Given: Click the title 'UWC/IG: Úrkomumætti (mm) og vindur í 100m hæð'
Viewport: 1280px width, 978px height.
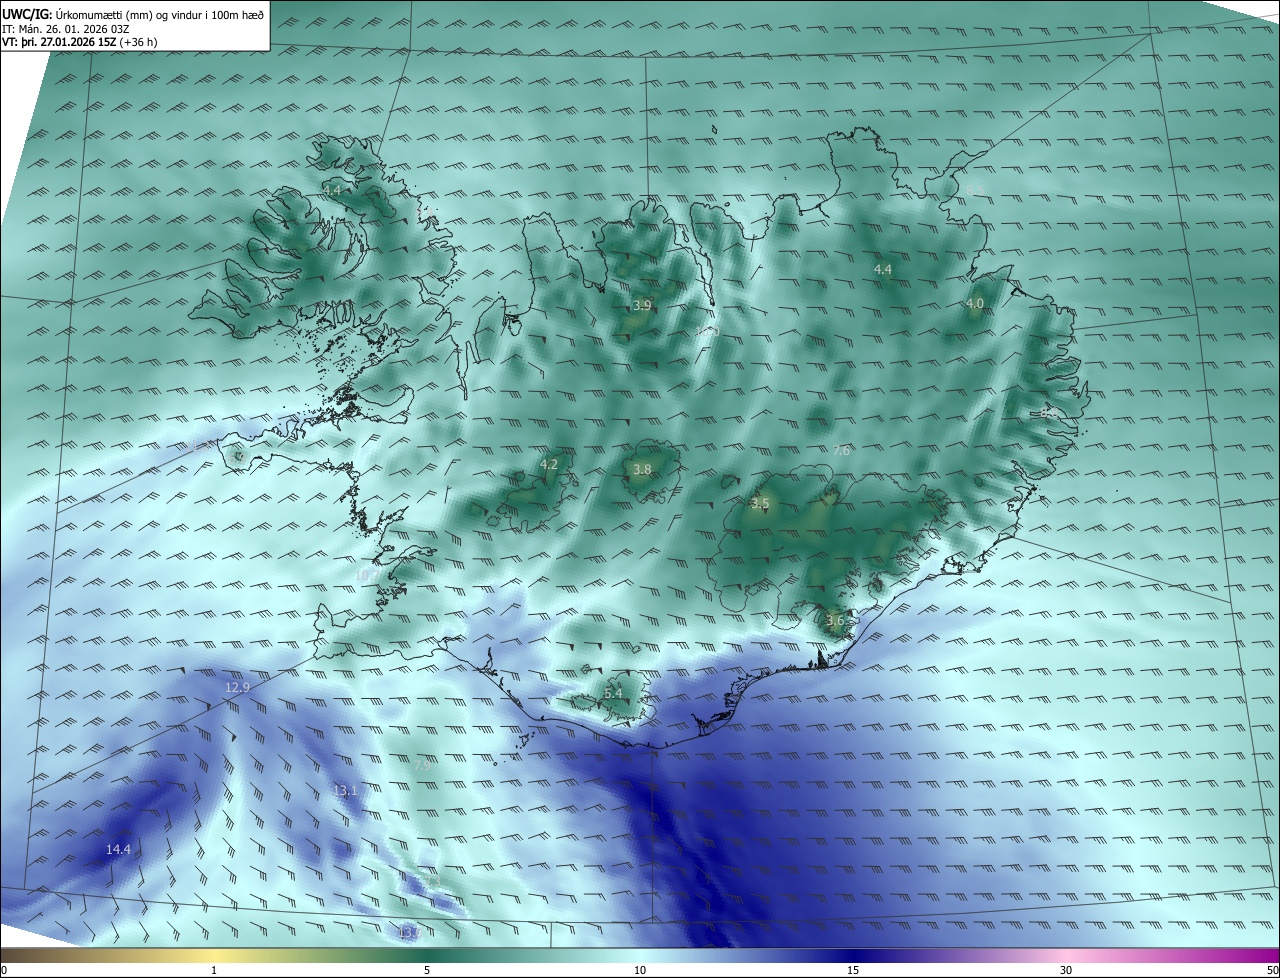Looking at the screenshot, I should pos(133,15).
